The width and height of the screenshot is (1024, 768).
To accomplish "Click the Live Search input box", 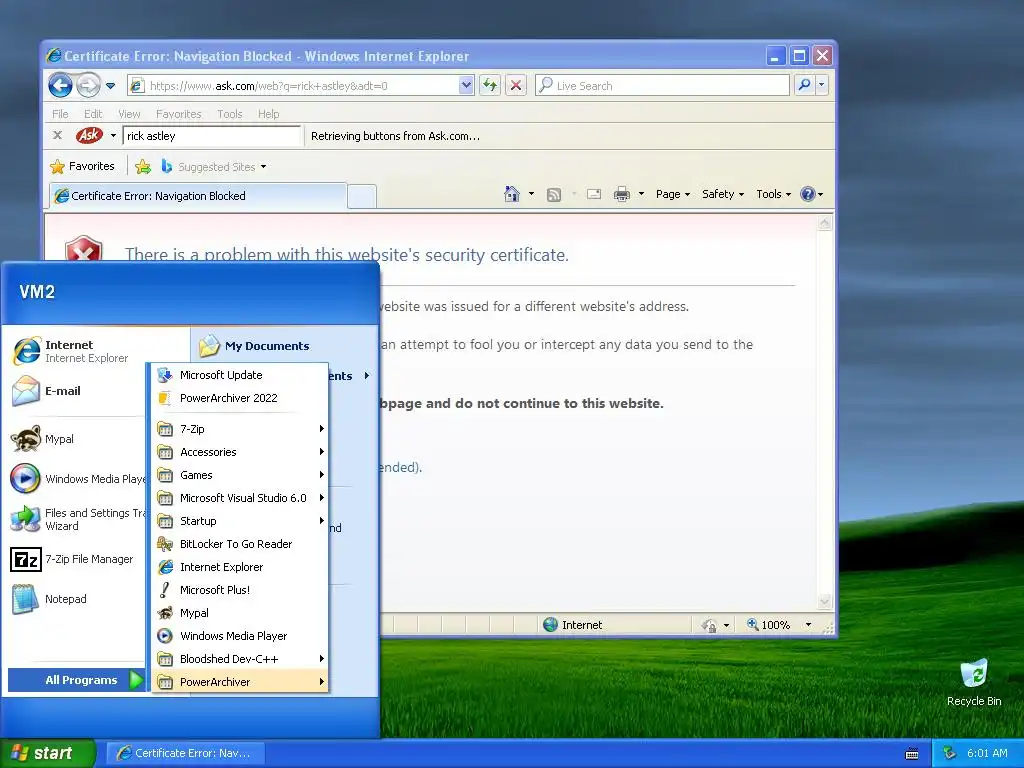I will click(x=662, y=85).
